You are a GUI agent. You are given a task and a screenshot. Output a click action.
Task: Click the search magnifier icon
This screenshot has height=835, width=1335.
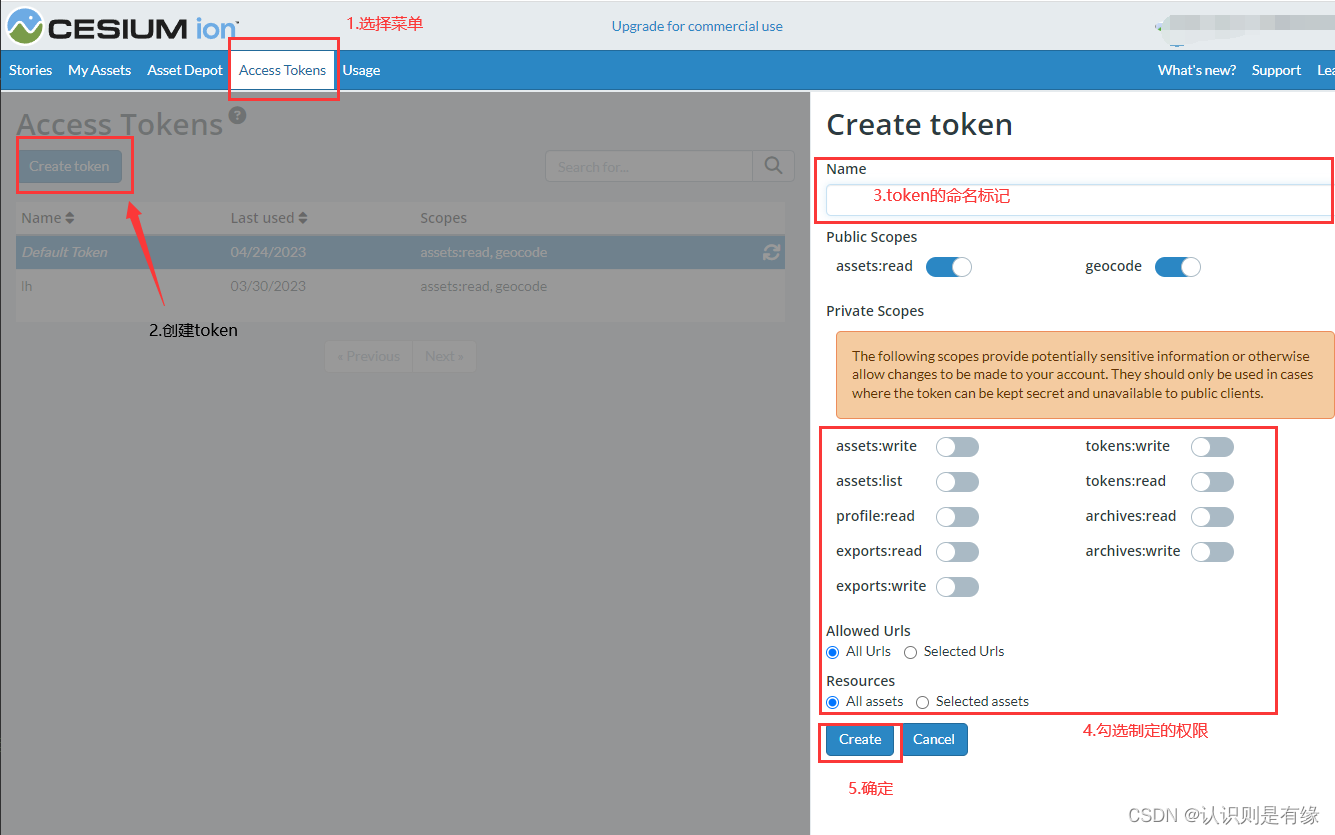pos(773,166)
